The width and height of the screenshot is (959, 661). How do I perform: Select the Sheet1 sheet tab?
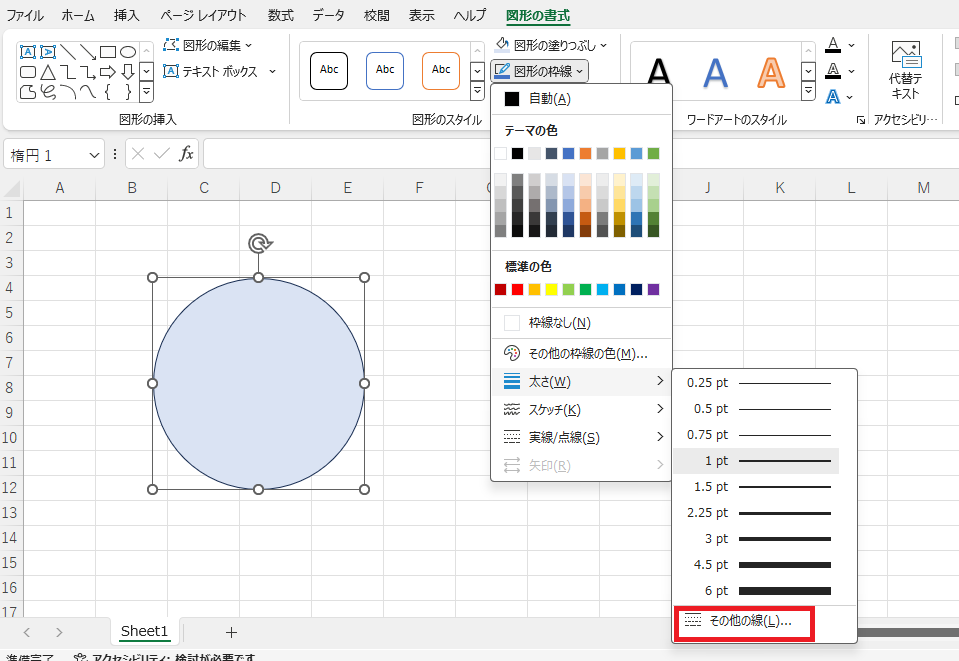pos(144,631)
